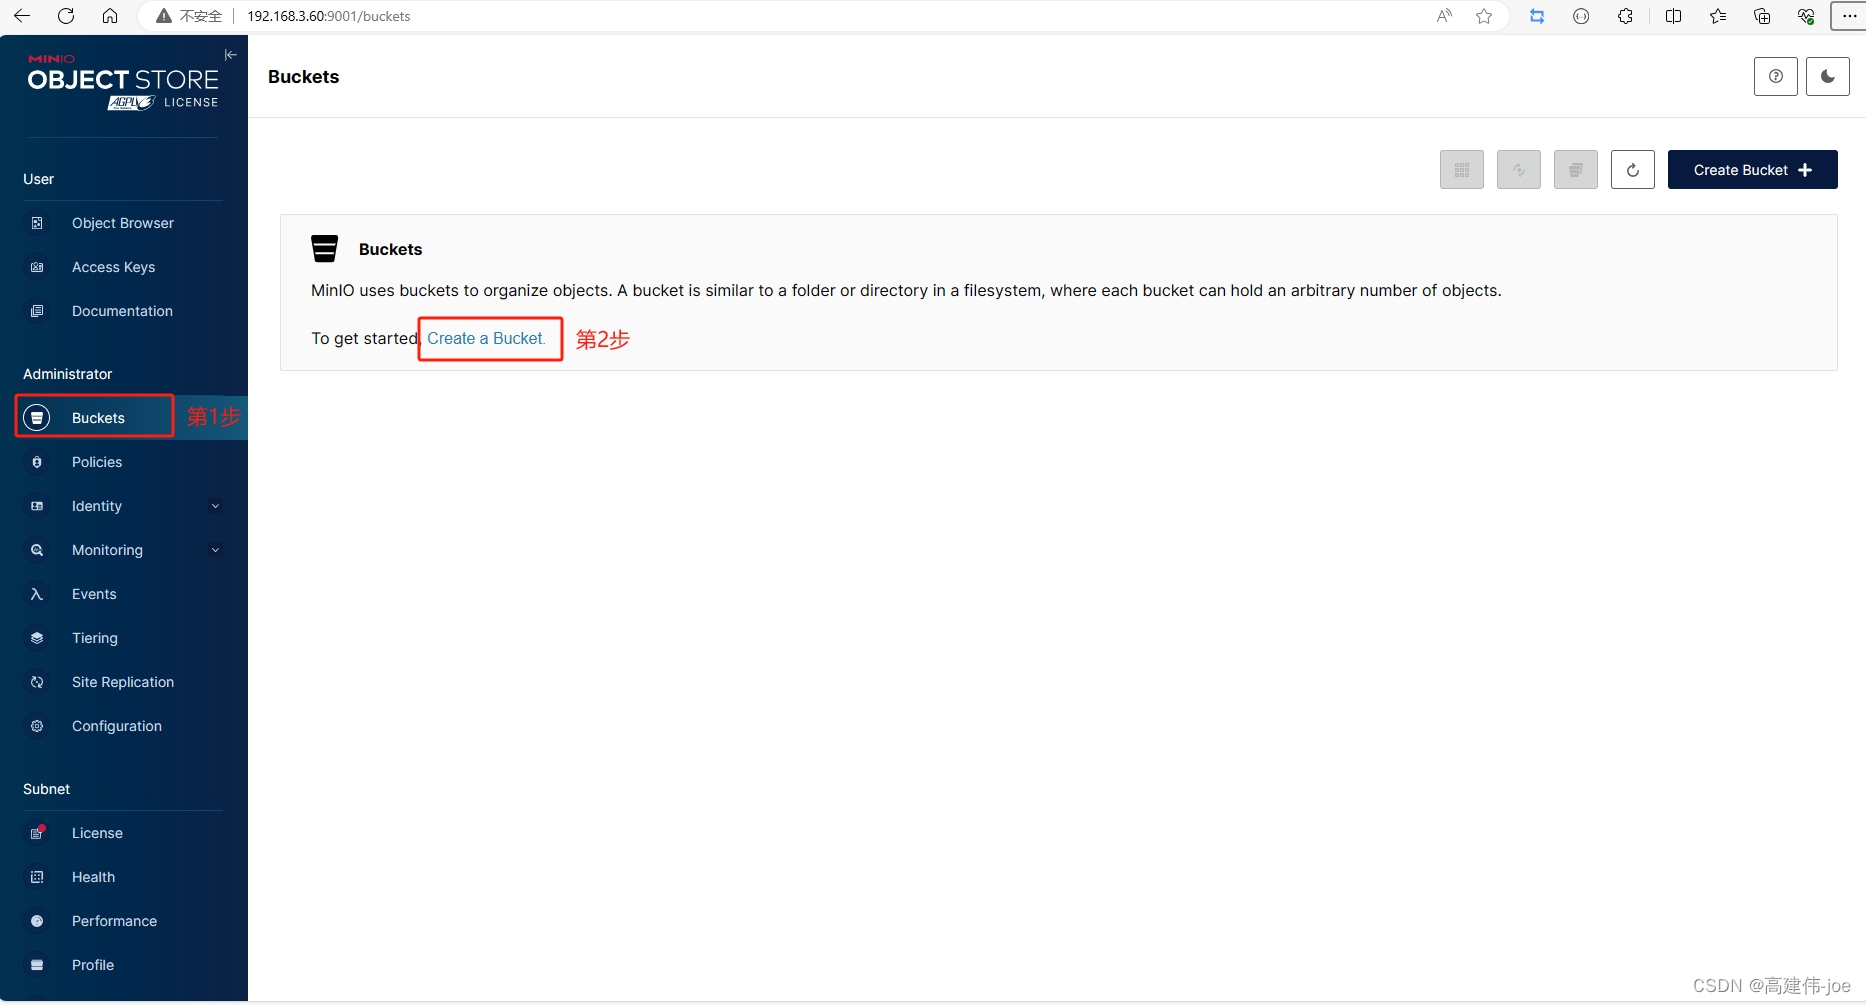Open browser extensions puzzle icon
The width and height of the screenshot is (1866, 1005).
point(1625,16)
